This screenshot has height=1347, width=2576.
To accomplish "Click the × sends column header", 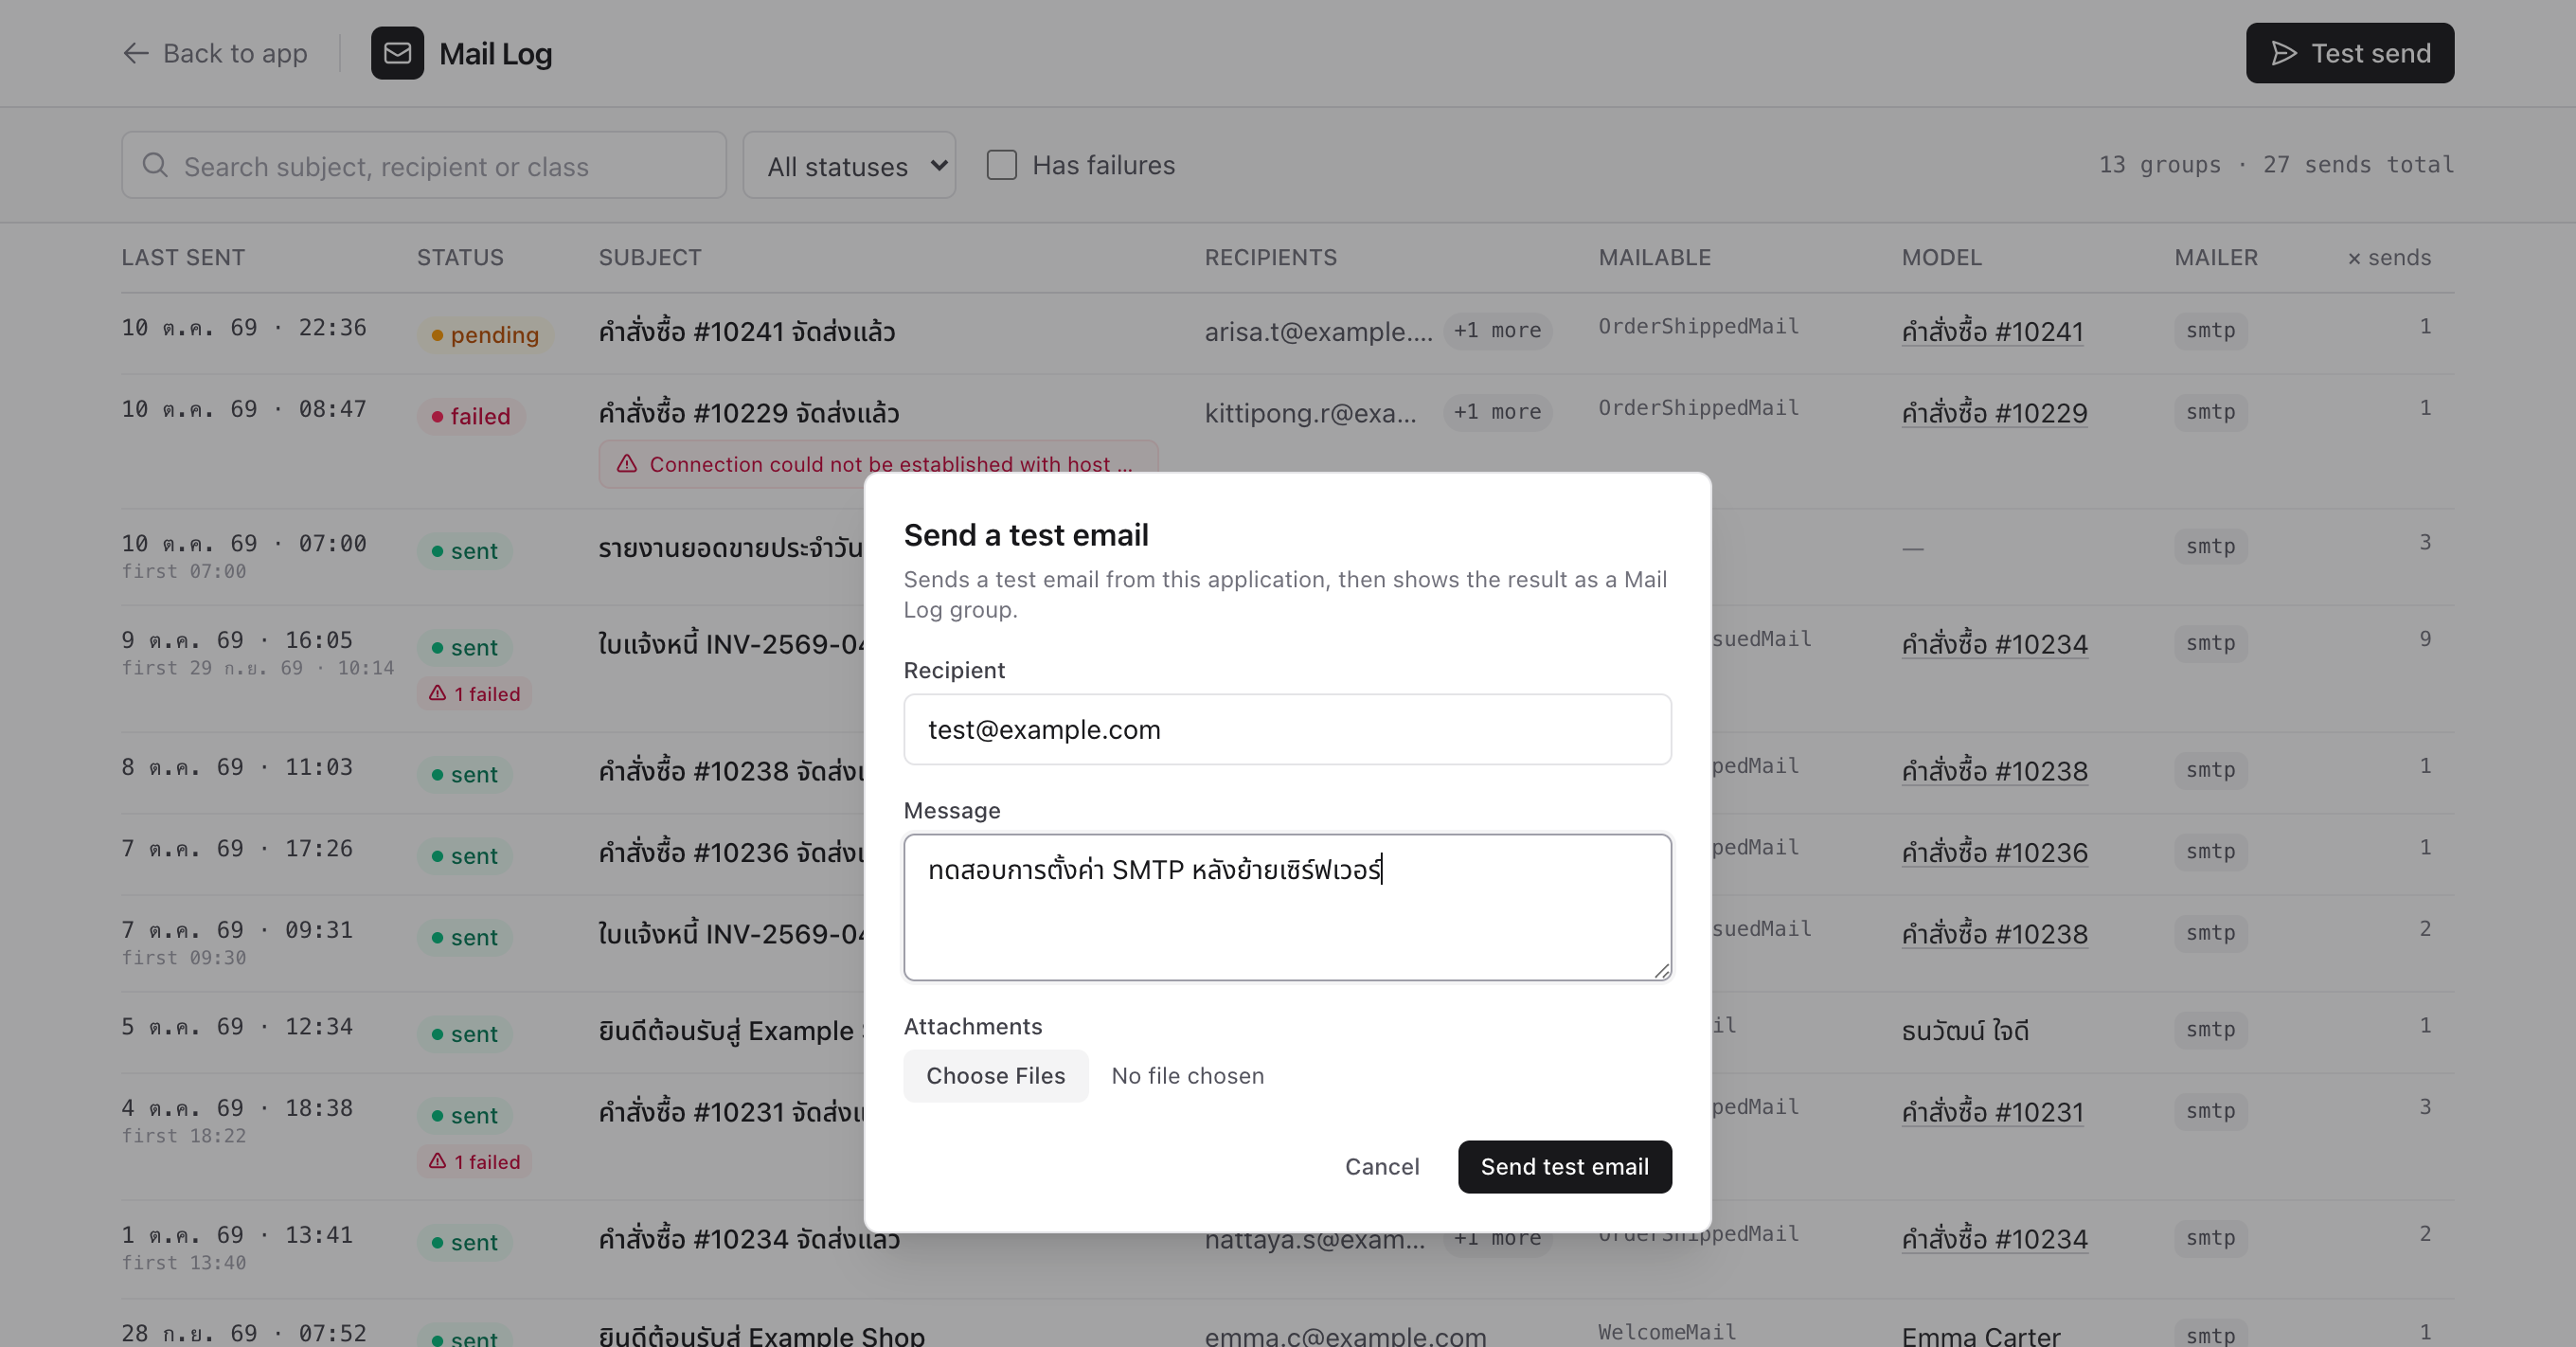I will pos(2389,257).
